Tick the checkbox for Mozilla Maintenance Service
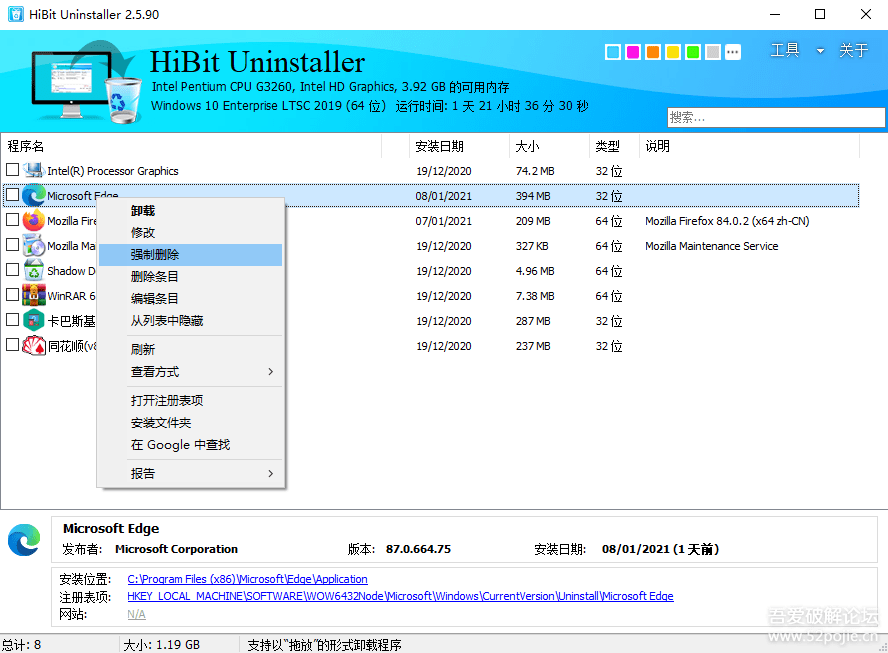The width and height of the screenshot is (888, 653). coord(12,245)
